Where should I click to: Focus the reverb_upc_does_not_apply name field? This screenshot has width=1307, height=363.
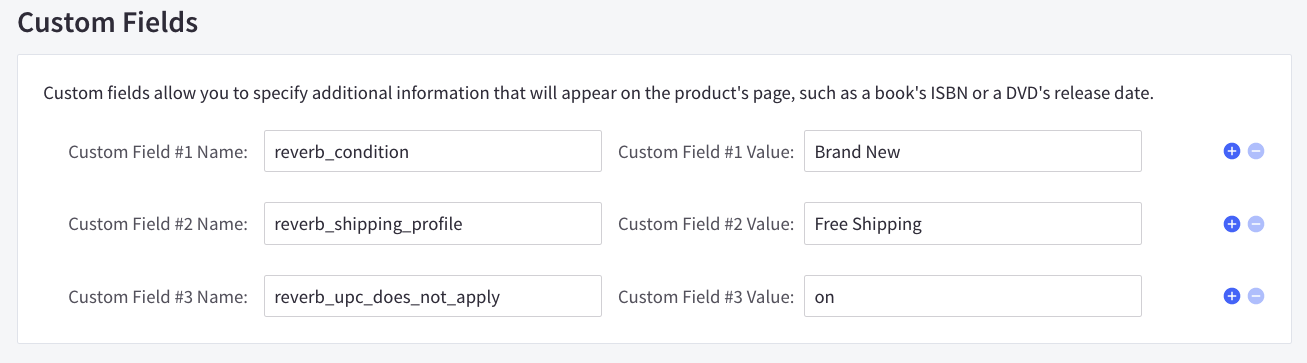(433, 296)
